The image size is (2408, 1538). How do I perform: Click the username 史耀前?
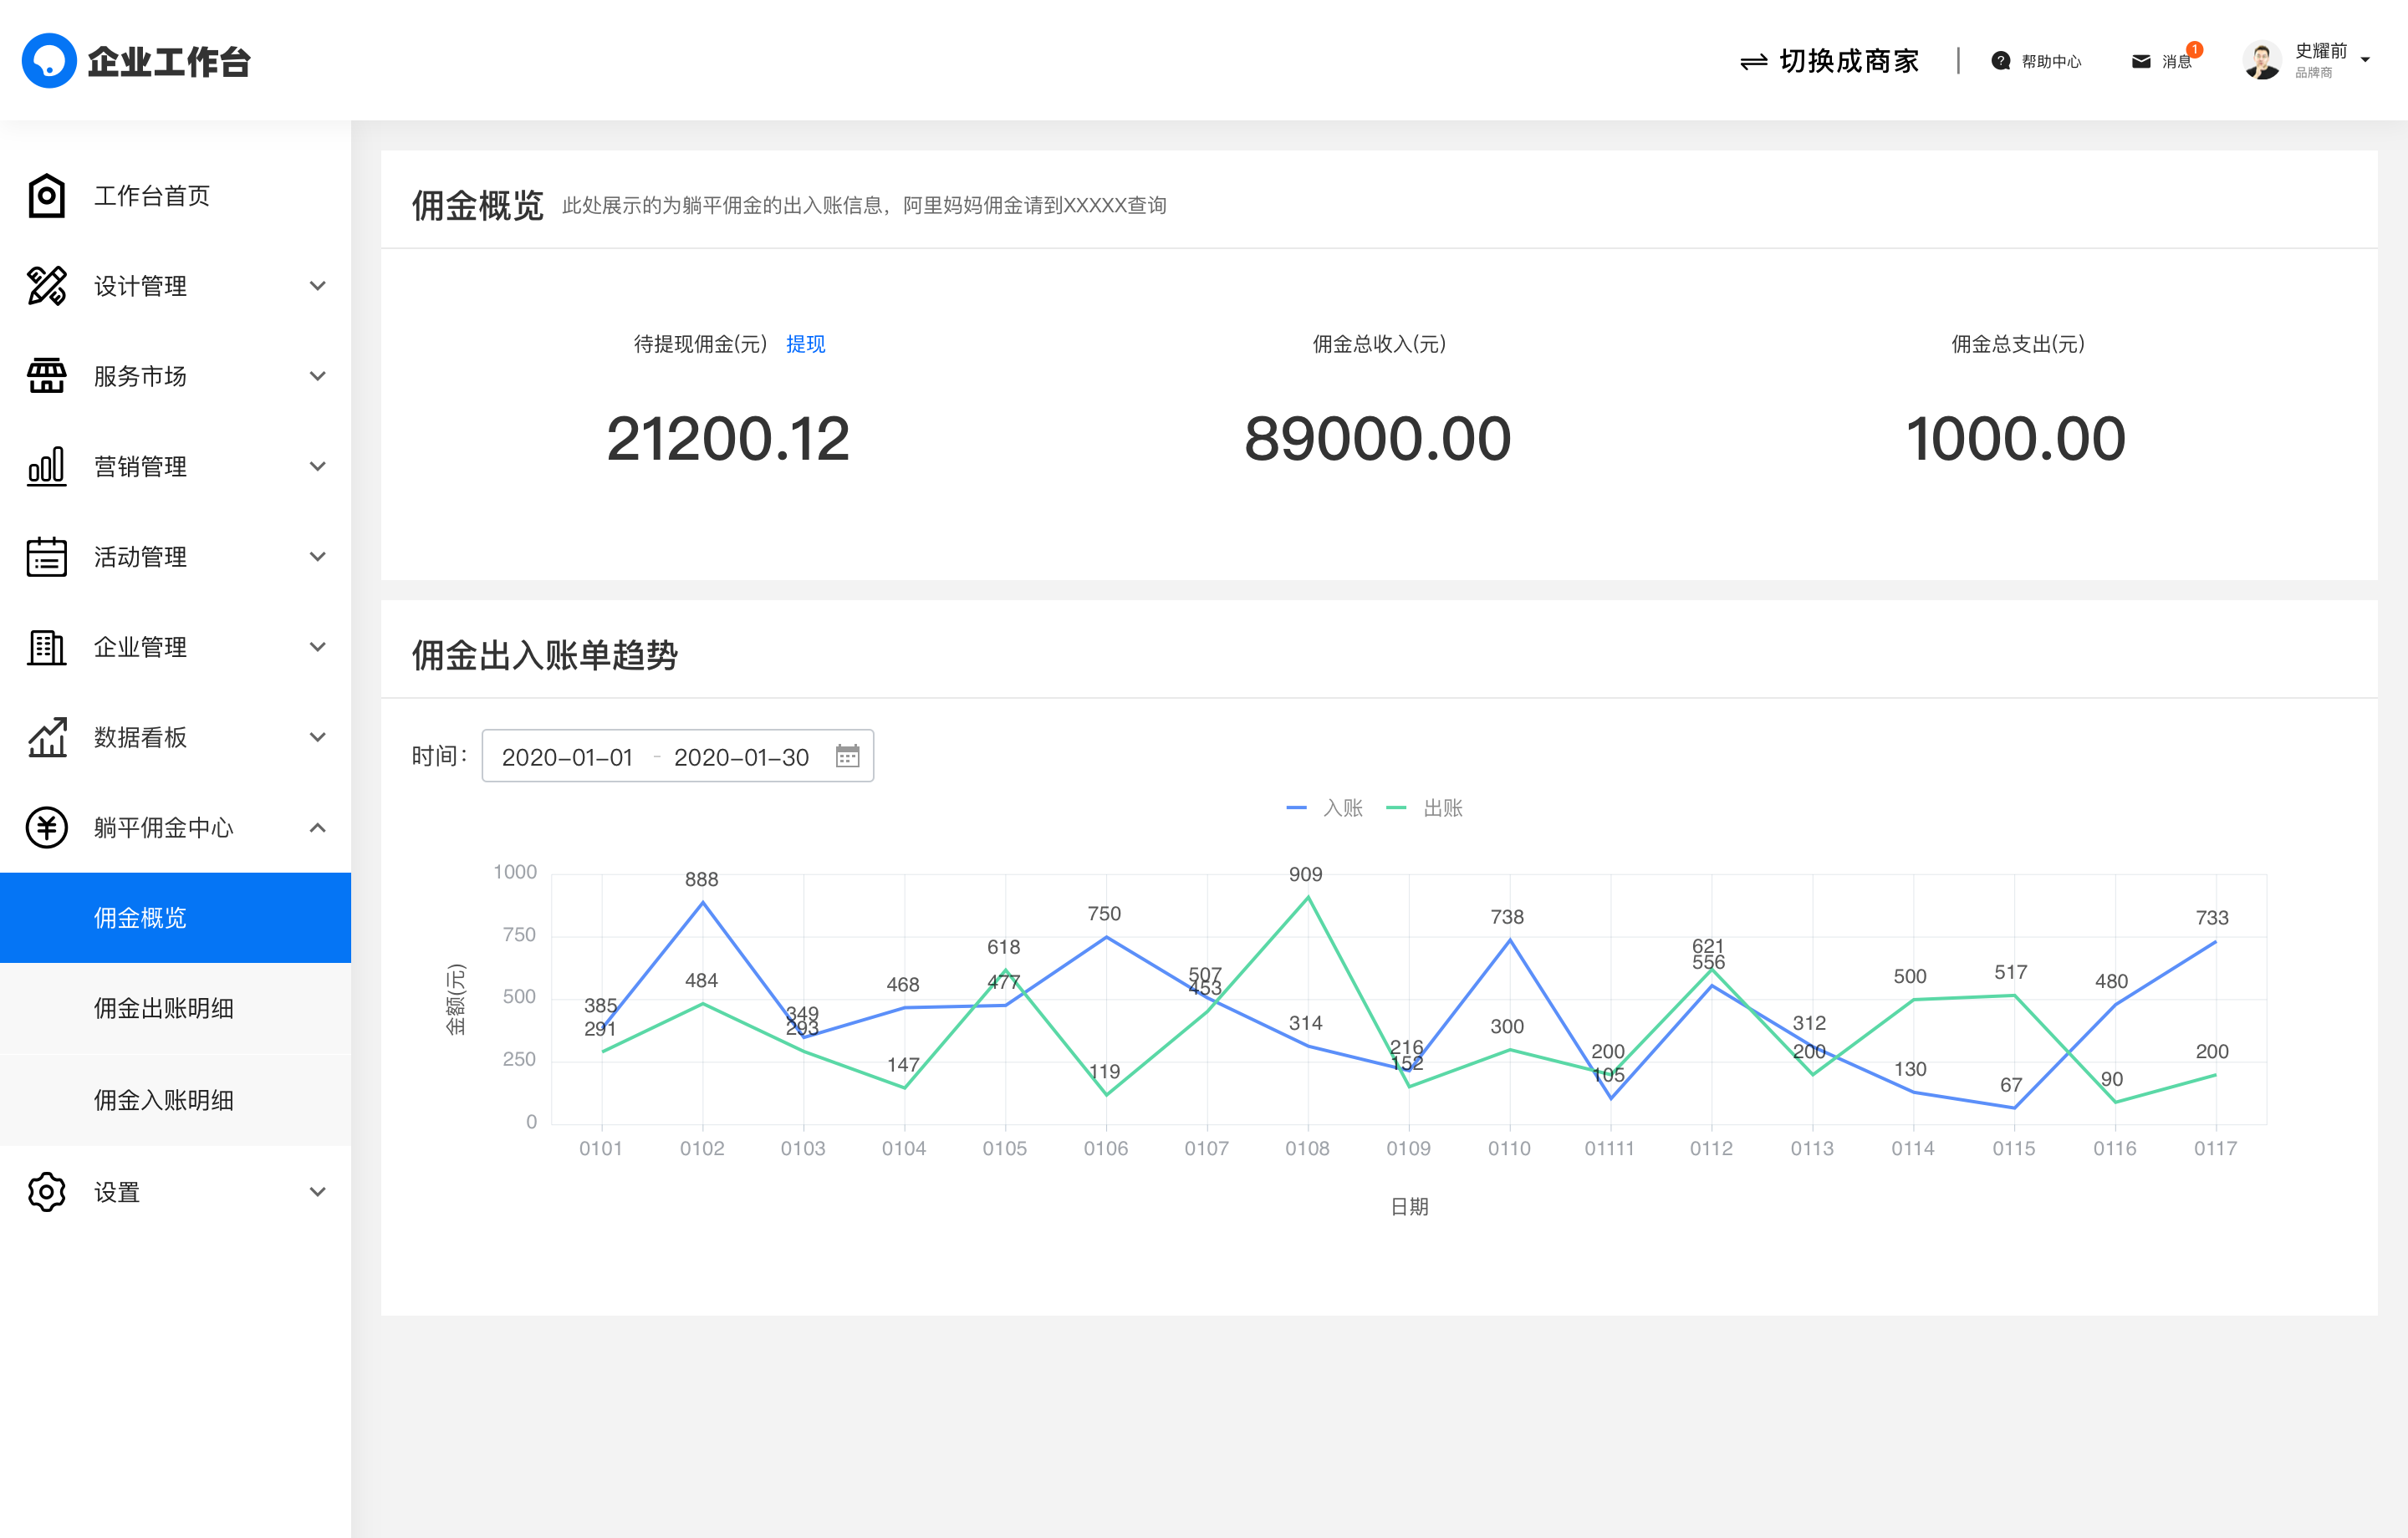[x=2320, y=51]
